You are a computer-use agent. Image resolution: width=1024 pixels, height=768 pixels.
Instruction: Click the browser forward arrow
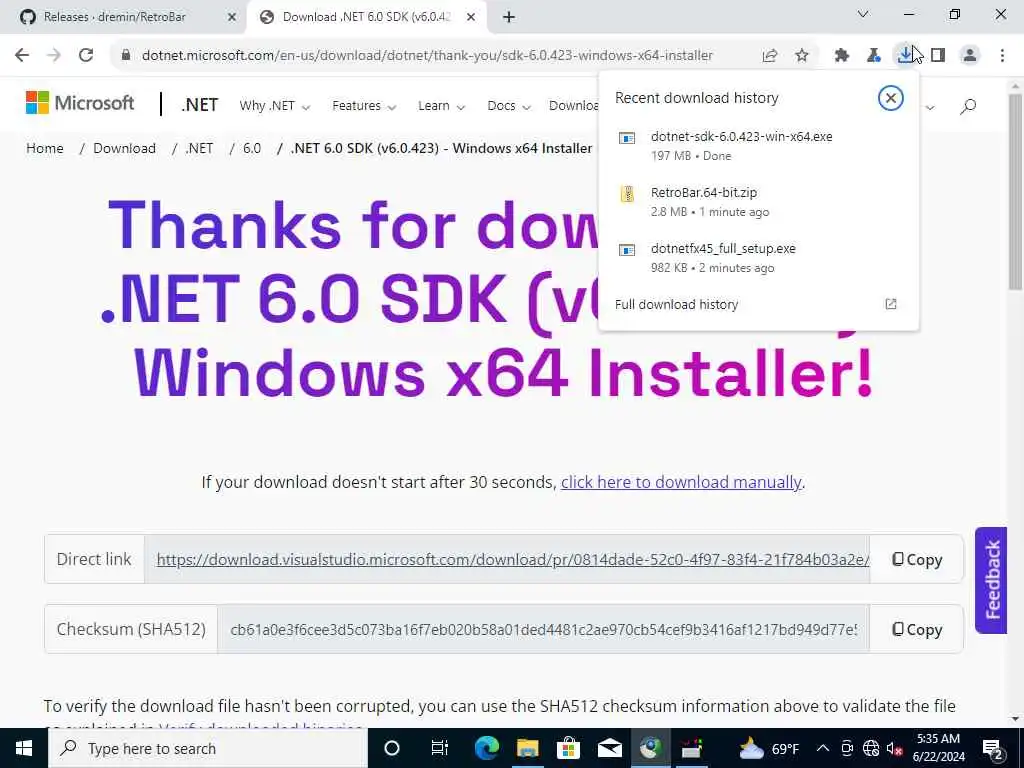(x=54, y=55)
